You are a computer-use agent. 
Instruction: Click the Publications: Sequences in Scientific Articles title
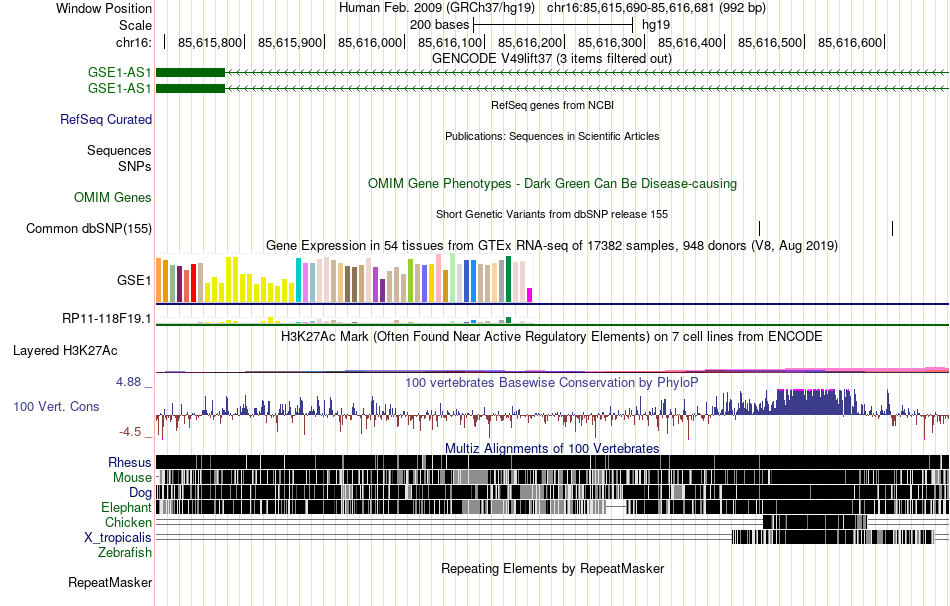[x=552, y=136]
